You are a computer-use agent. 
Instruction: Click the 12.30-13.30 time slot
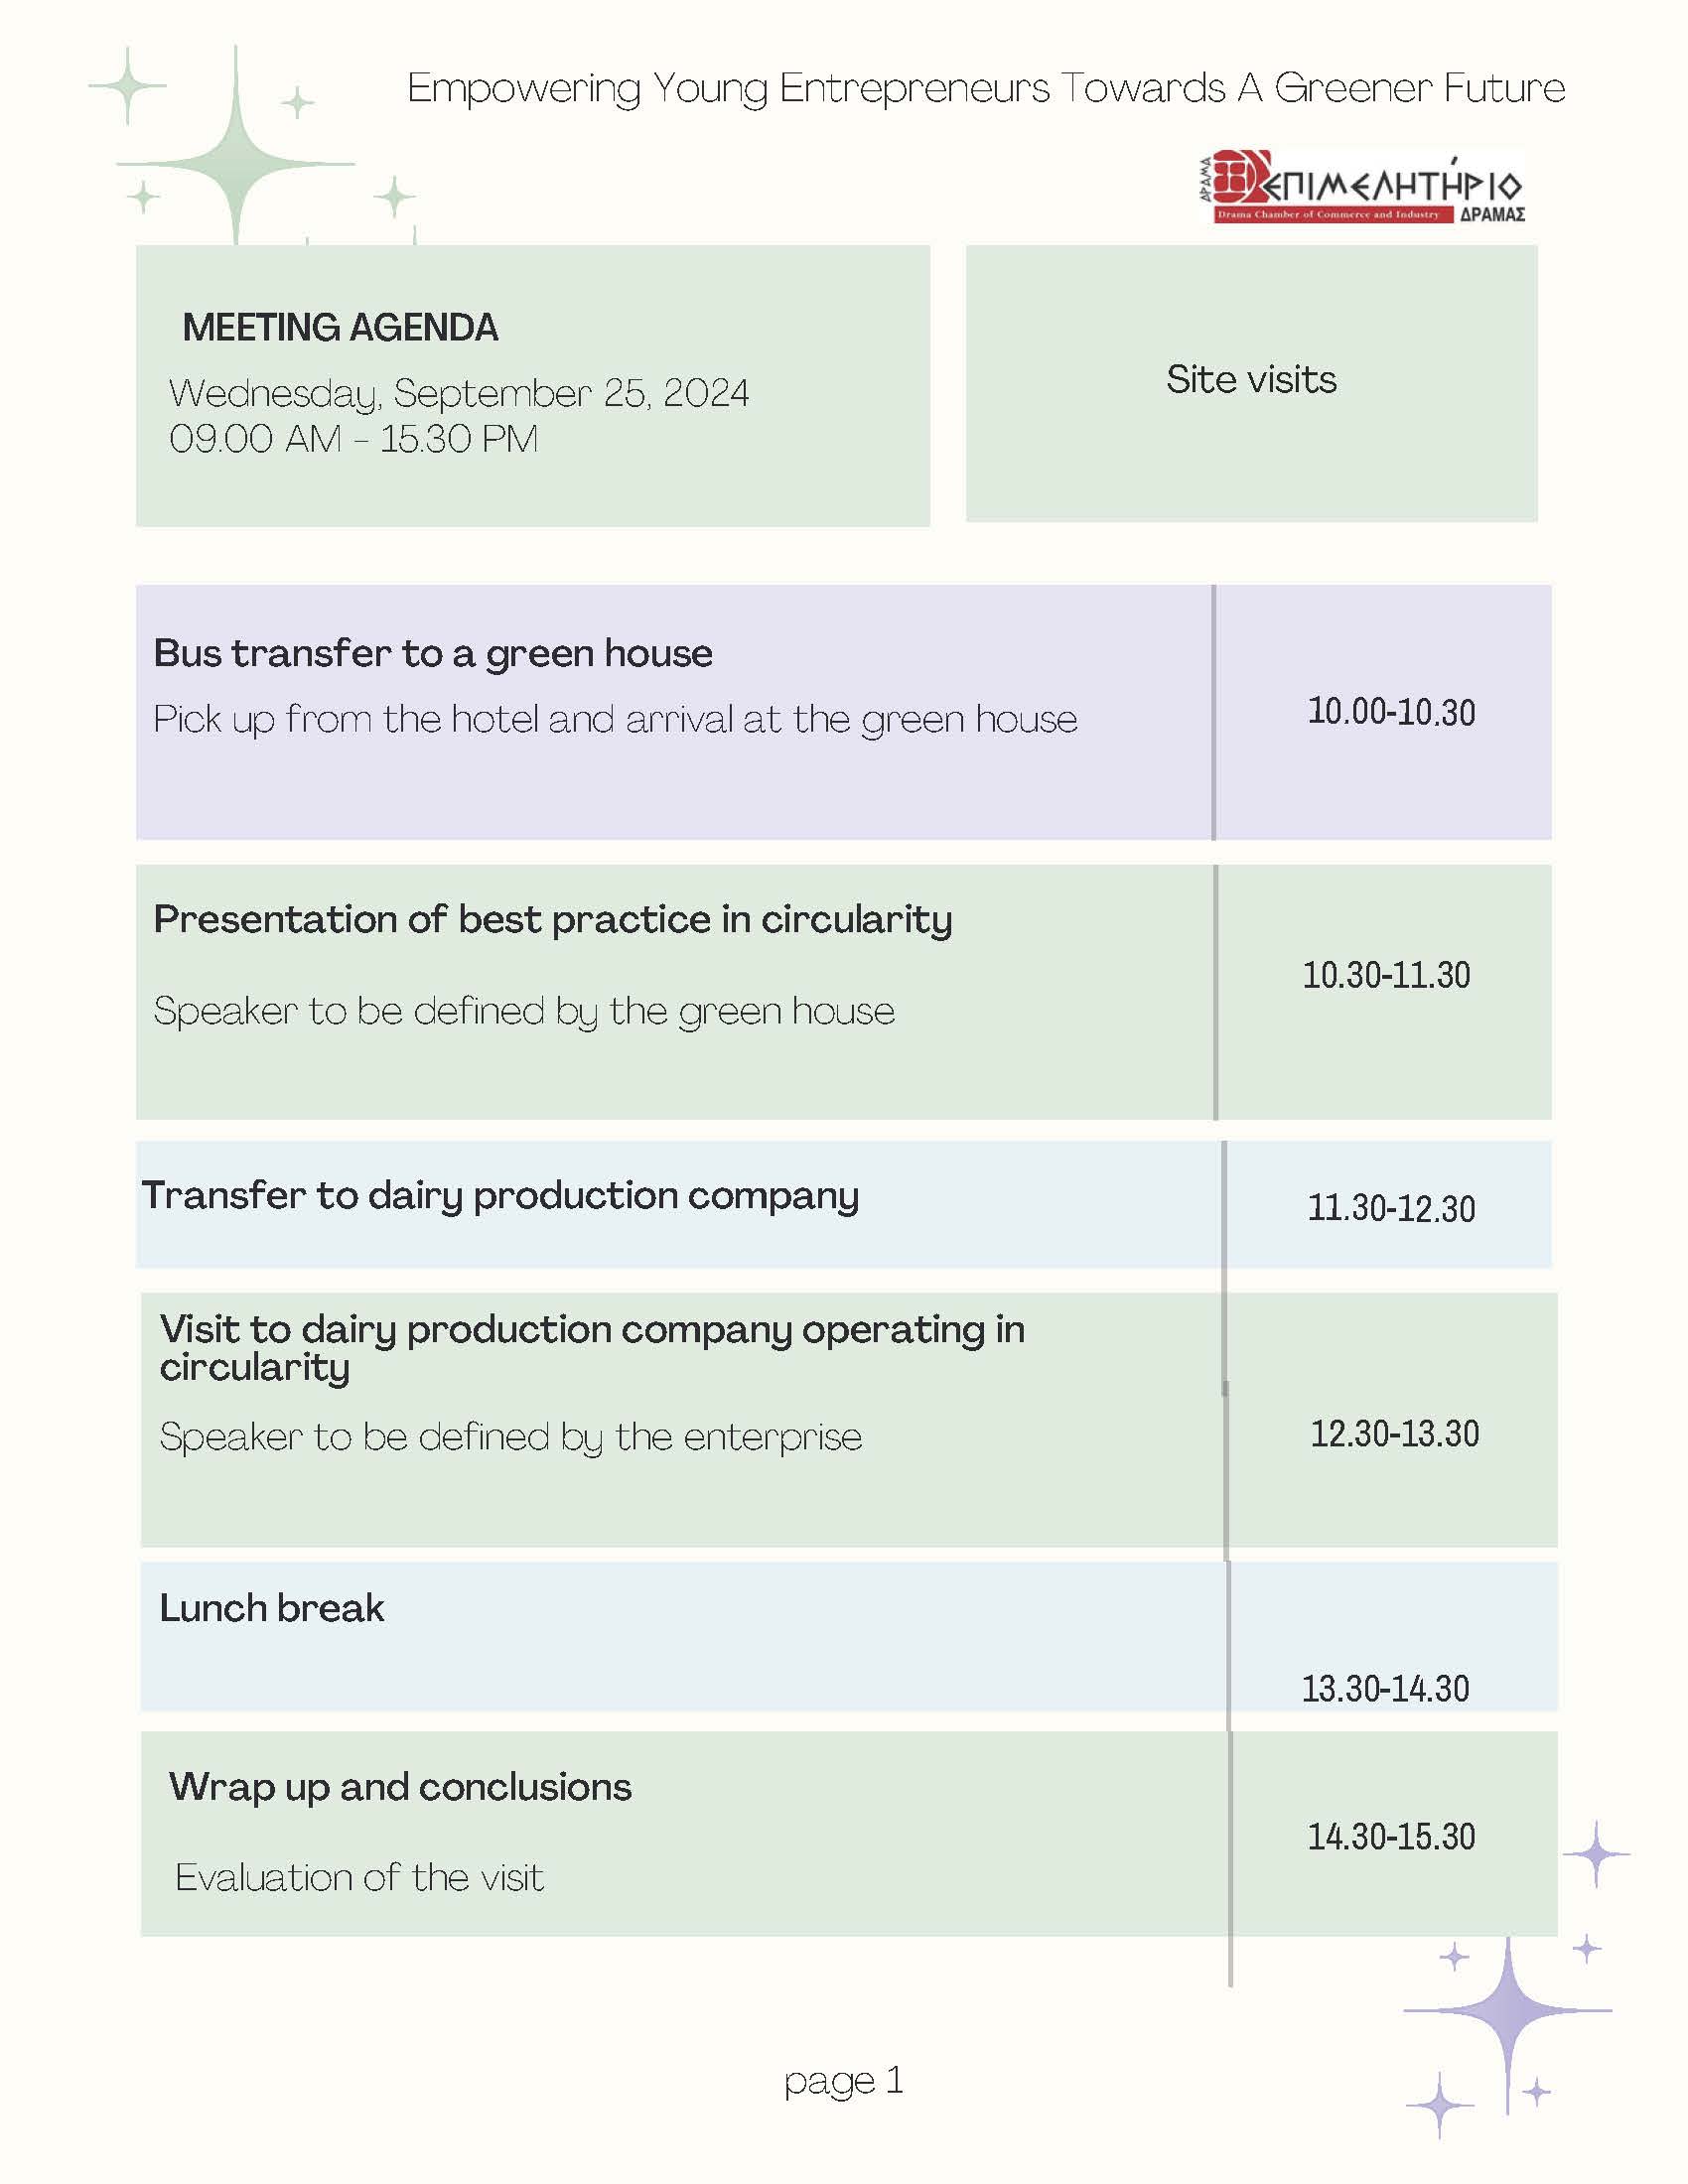click(x=1395, y=1434)
